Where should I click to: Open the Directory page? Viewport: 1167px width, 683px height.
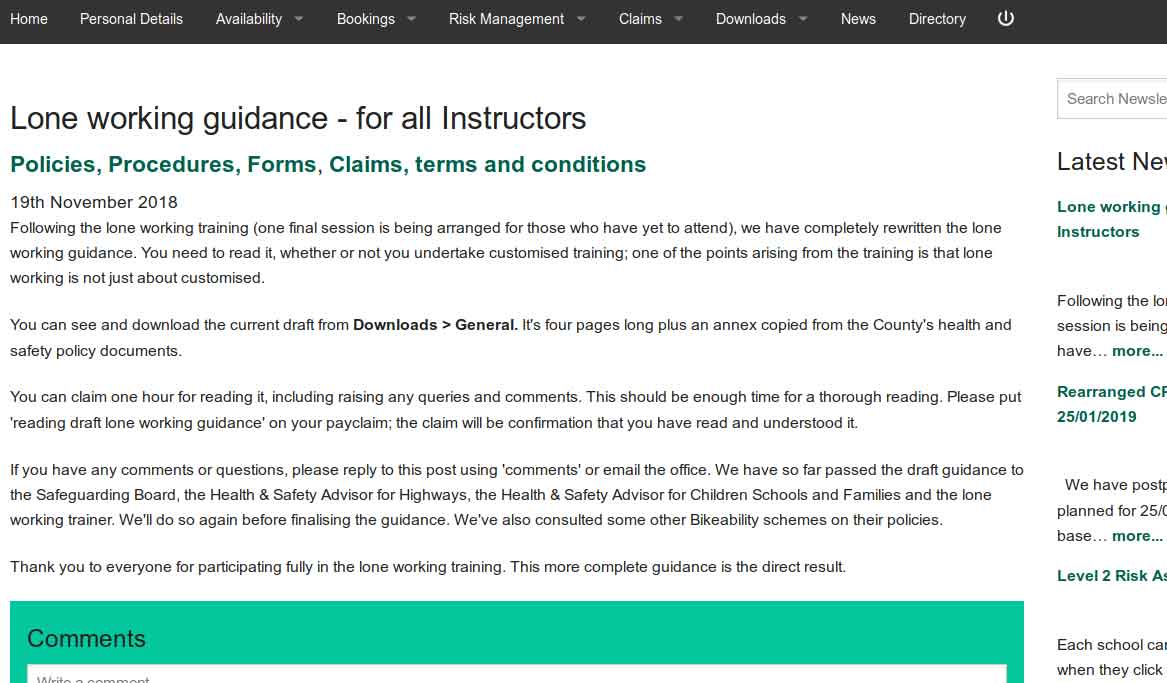pyautogui.click(x=937, y=19)
